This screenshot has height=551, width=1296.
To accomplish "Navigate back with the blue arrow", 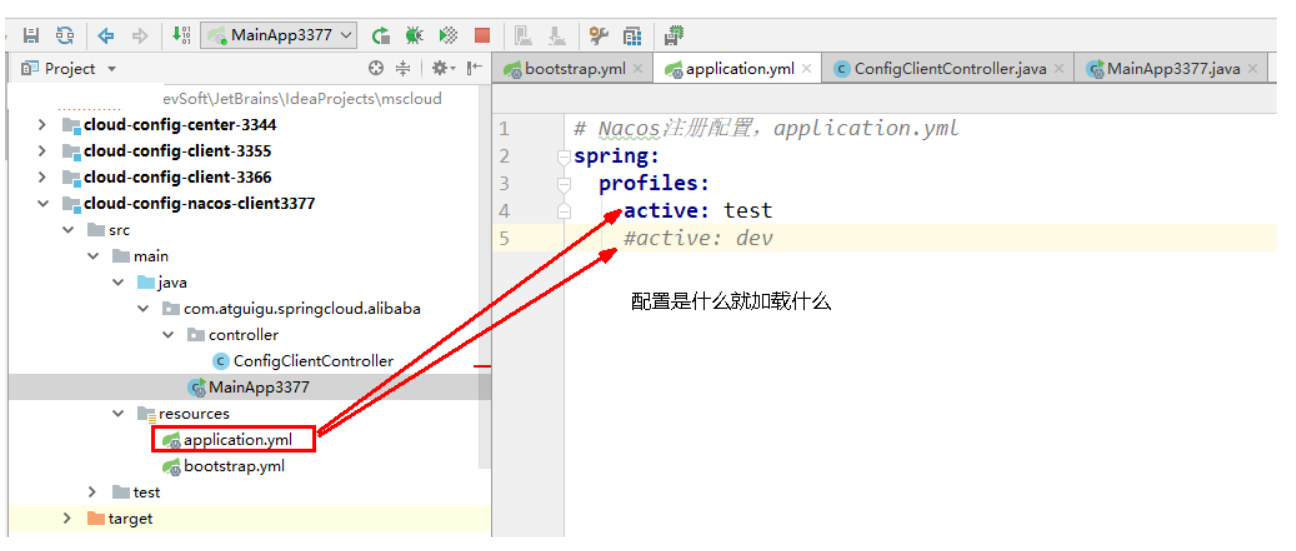I will point(106,35).
